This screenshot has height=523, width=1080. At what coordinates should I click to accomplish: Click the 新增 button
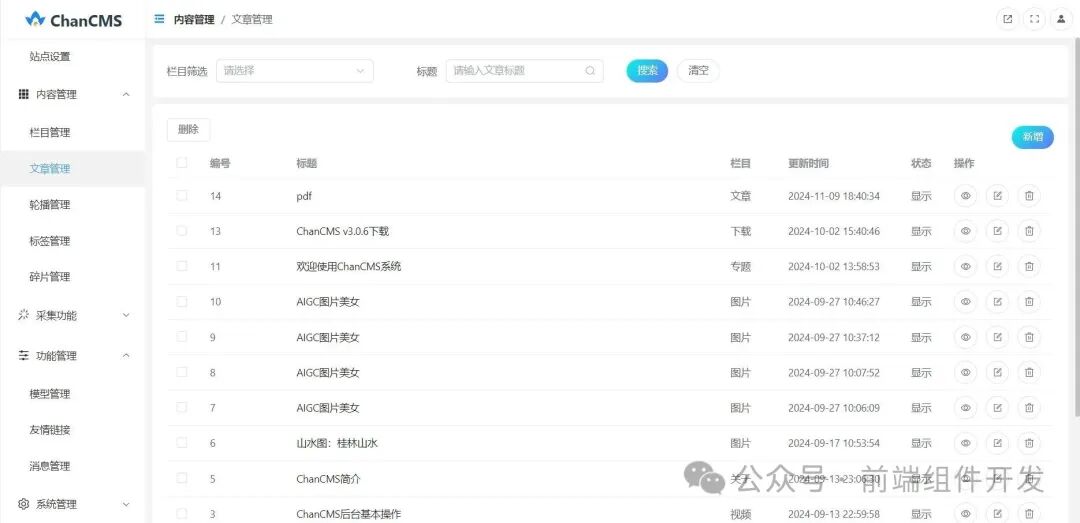pyautogui.click(x=1032, y=137)
